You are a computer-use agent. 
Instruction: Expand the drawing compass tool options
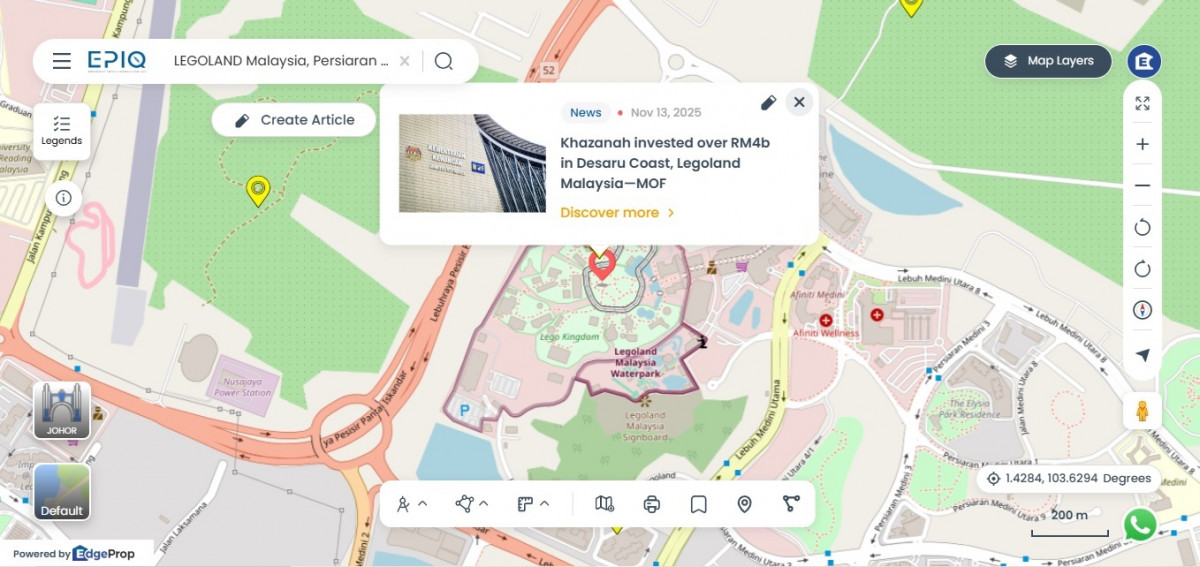point(411,504)
